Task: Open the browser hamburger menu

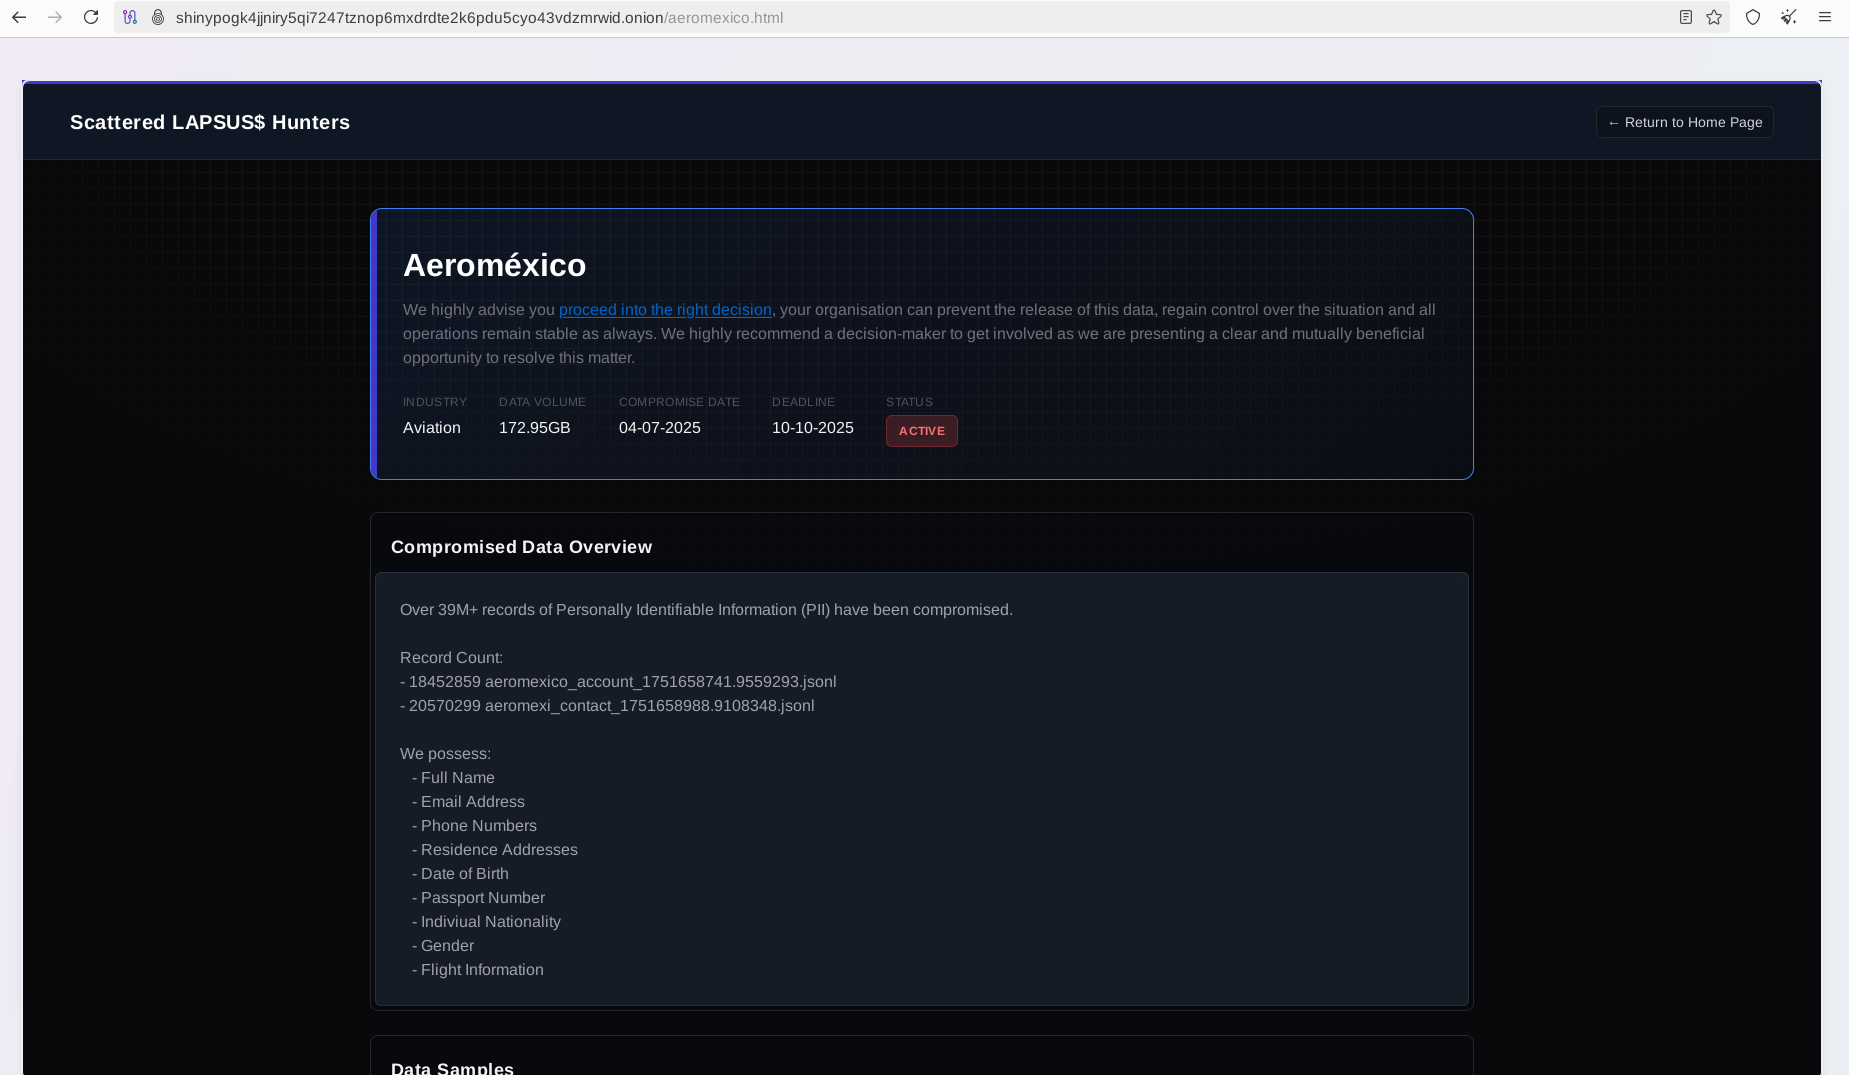Action: tap(1825, 17)
